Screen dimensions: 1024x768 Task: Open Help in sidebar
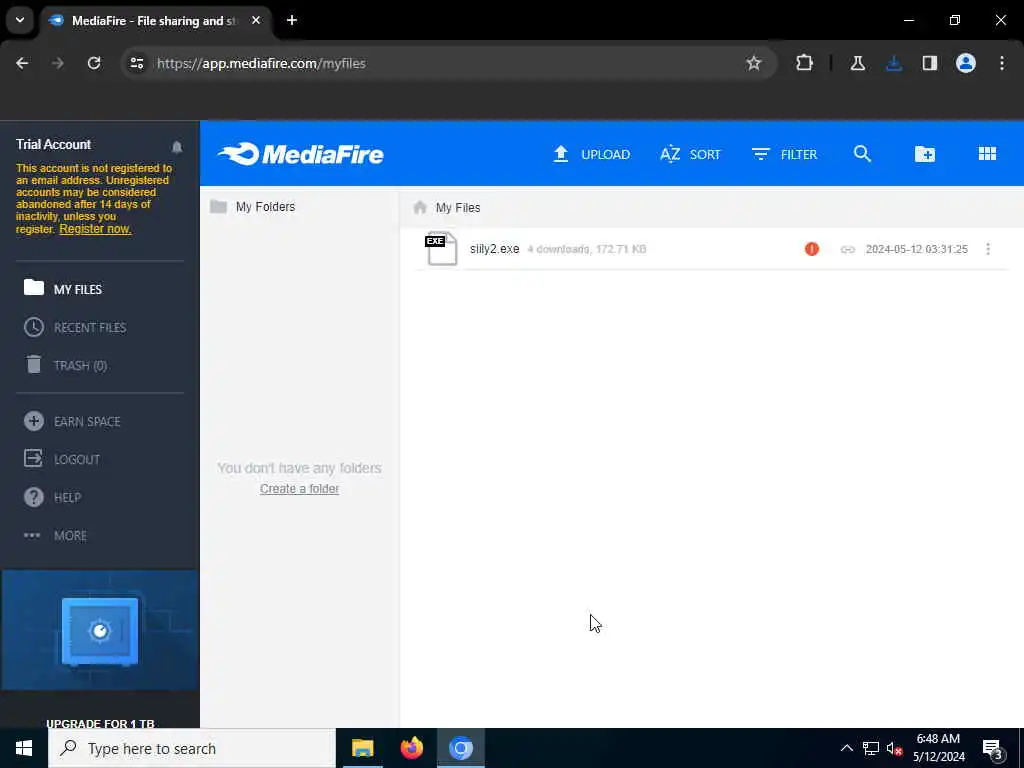(52, 497)
